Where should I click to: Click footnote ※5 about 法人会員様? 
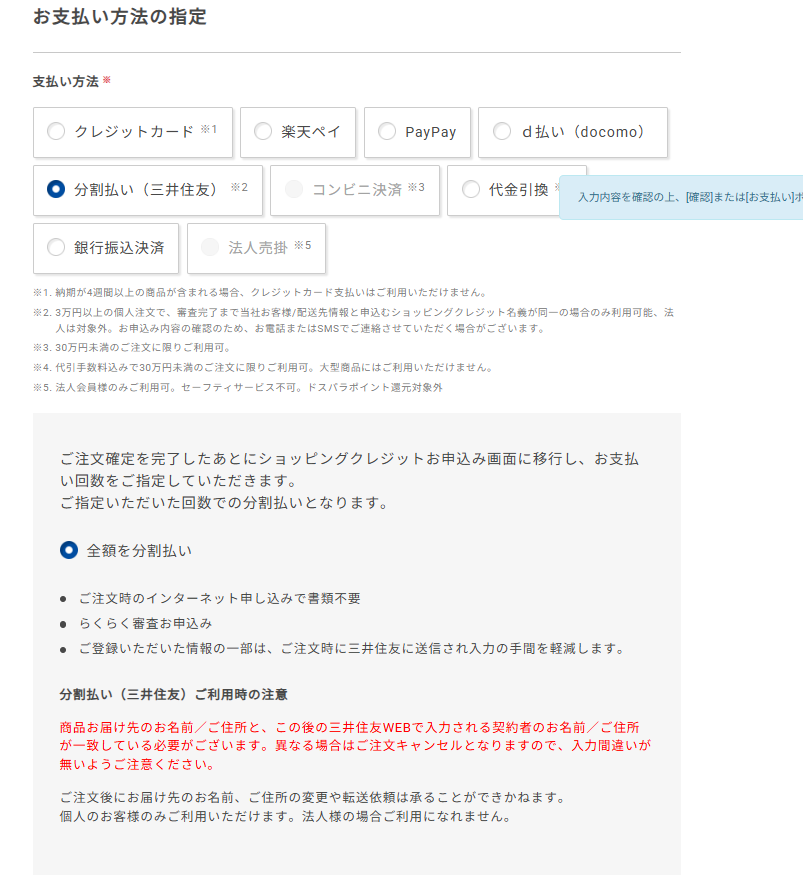tap(238, 387)
